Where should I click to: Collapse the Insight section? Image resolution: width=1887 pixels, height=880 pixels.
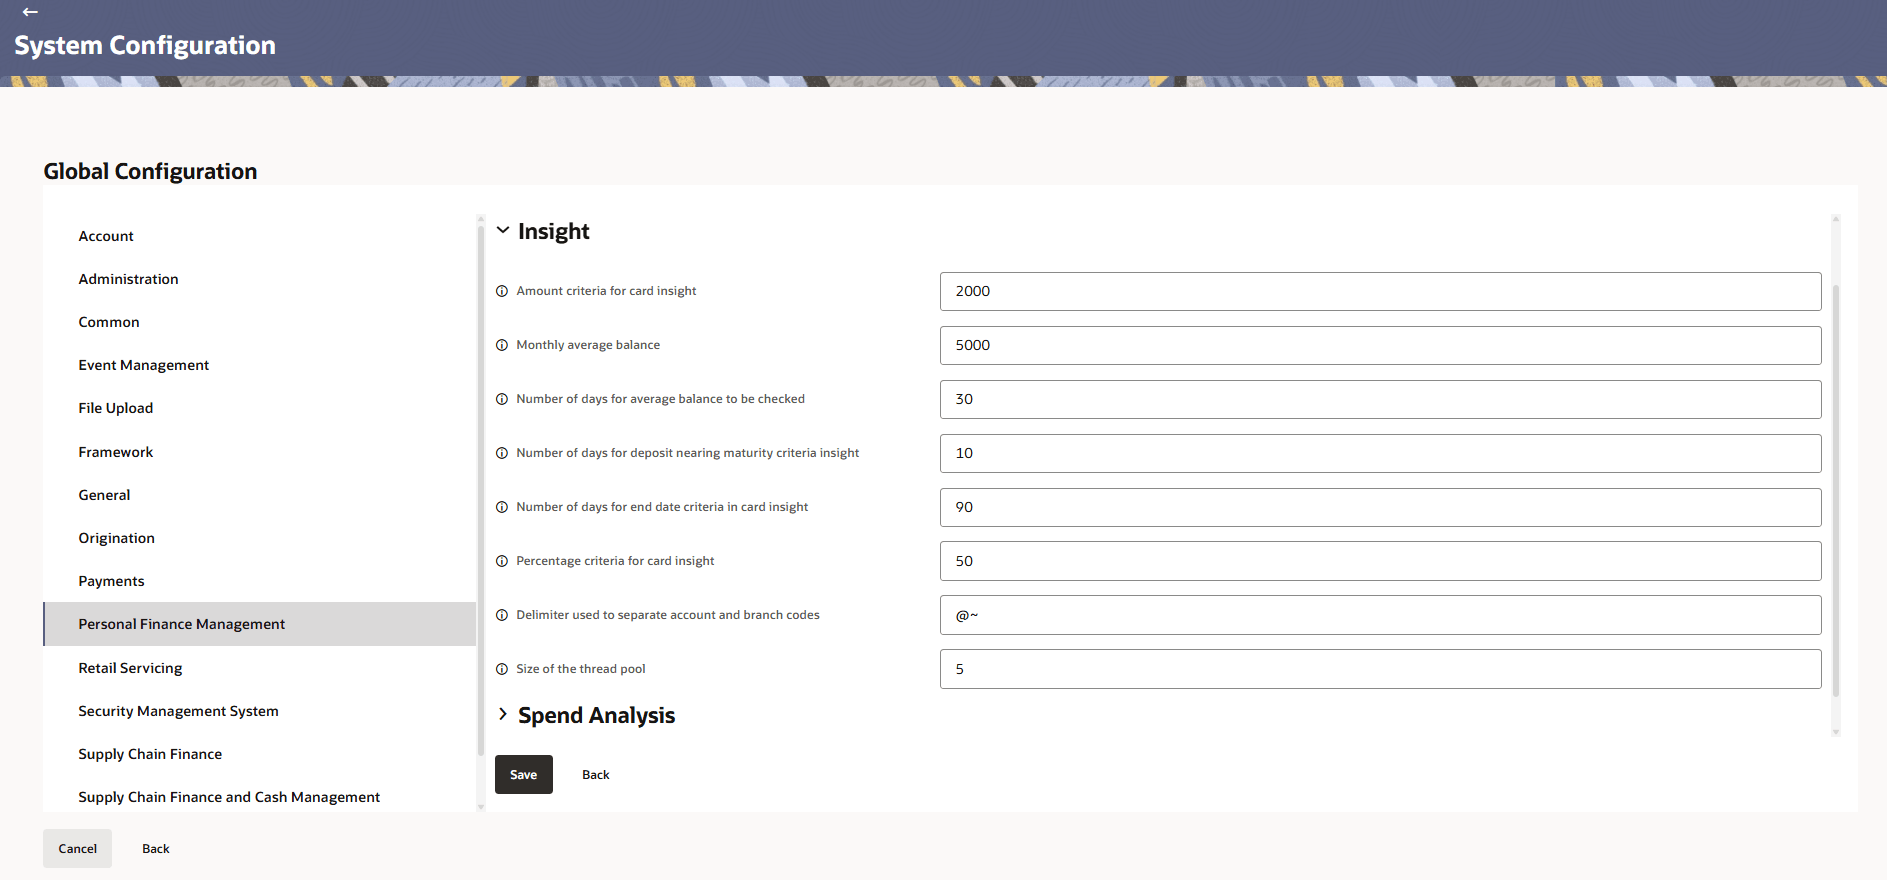coord(503,231)
